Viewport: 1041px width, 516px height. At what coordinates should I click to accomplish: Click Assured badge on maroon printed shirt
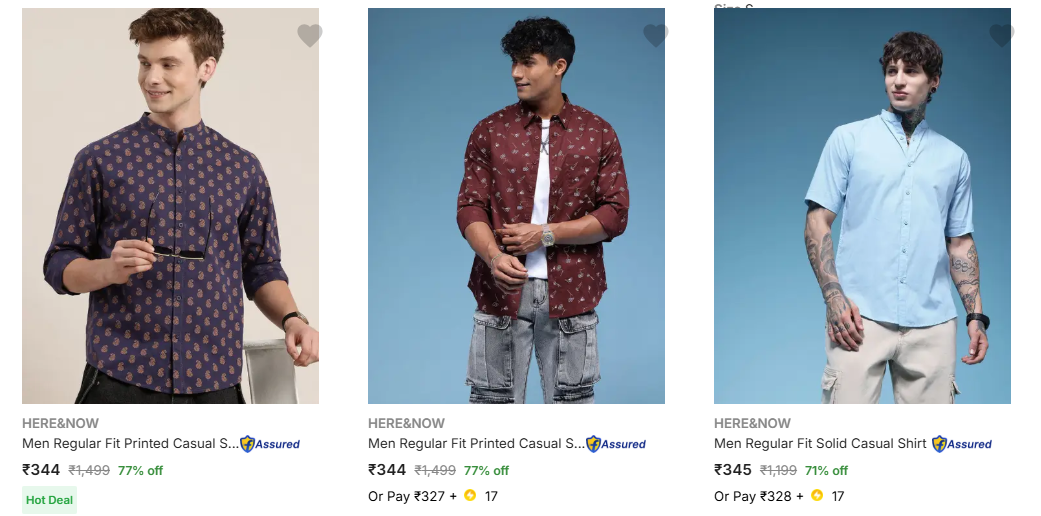(x=616, y=444)
